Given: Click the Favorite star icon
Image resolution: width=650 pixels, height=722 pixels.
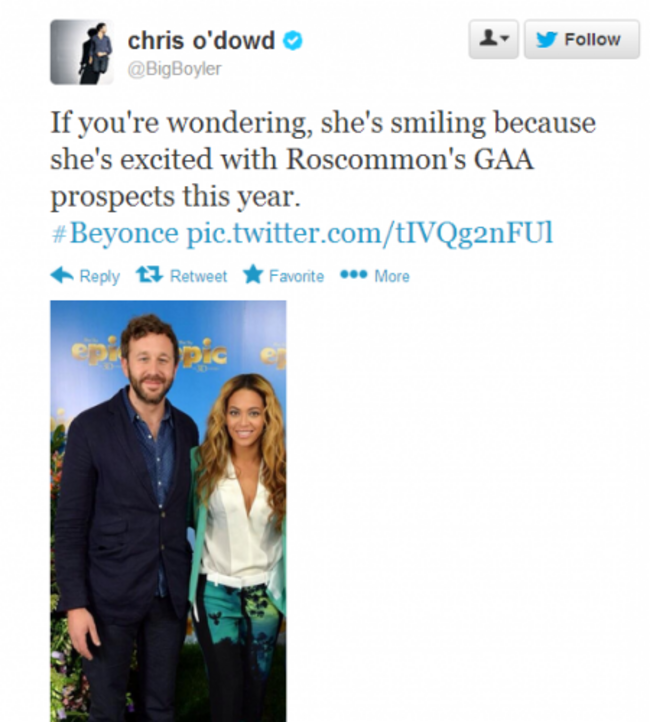Looking at the screenshot, I should (253, 274).
